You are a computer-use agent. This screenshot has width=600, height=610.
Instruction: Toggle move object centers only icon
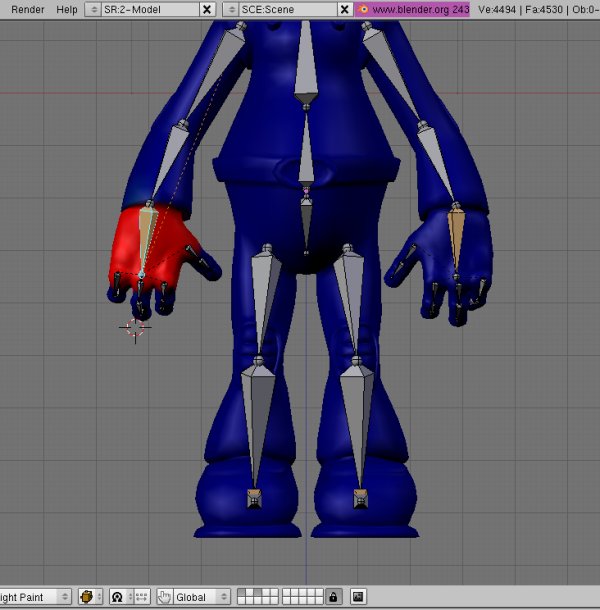click(x=142, y=597)
